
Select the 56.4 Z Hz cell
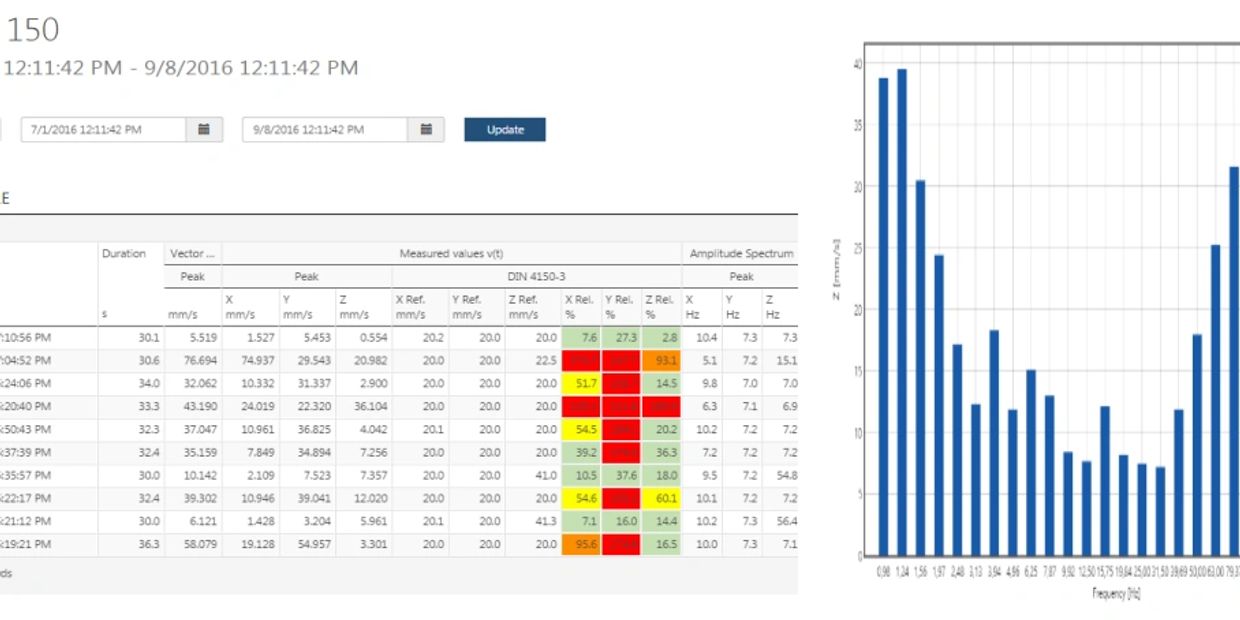tap(780, 522)
